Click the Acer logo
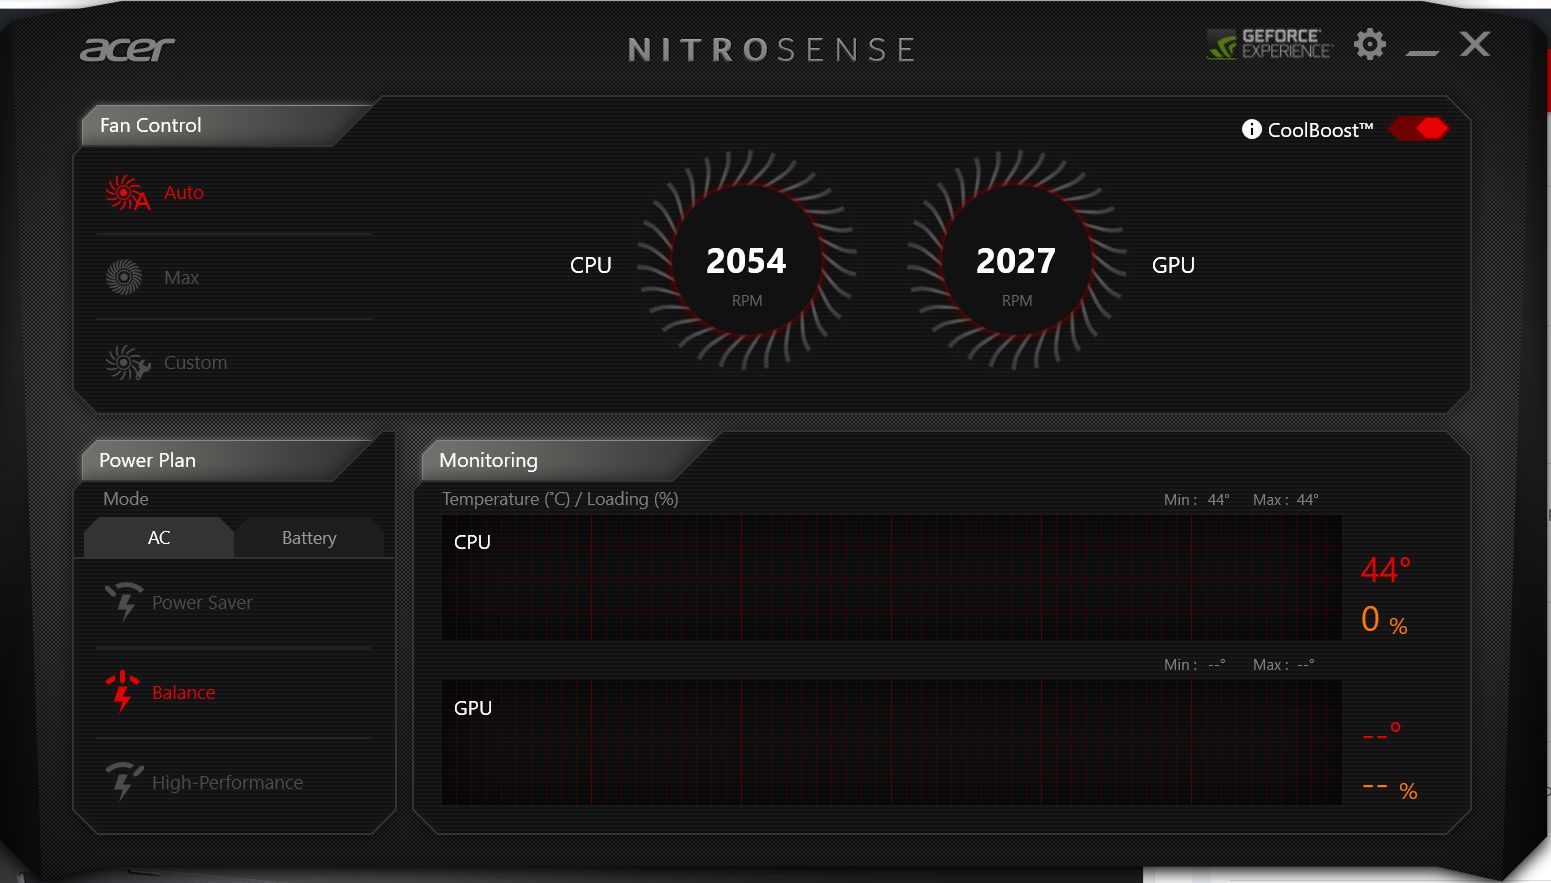This screenshot has height=883, width=1551. coord(127,49)
